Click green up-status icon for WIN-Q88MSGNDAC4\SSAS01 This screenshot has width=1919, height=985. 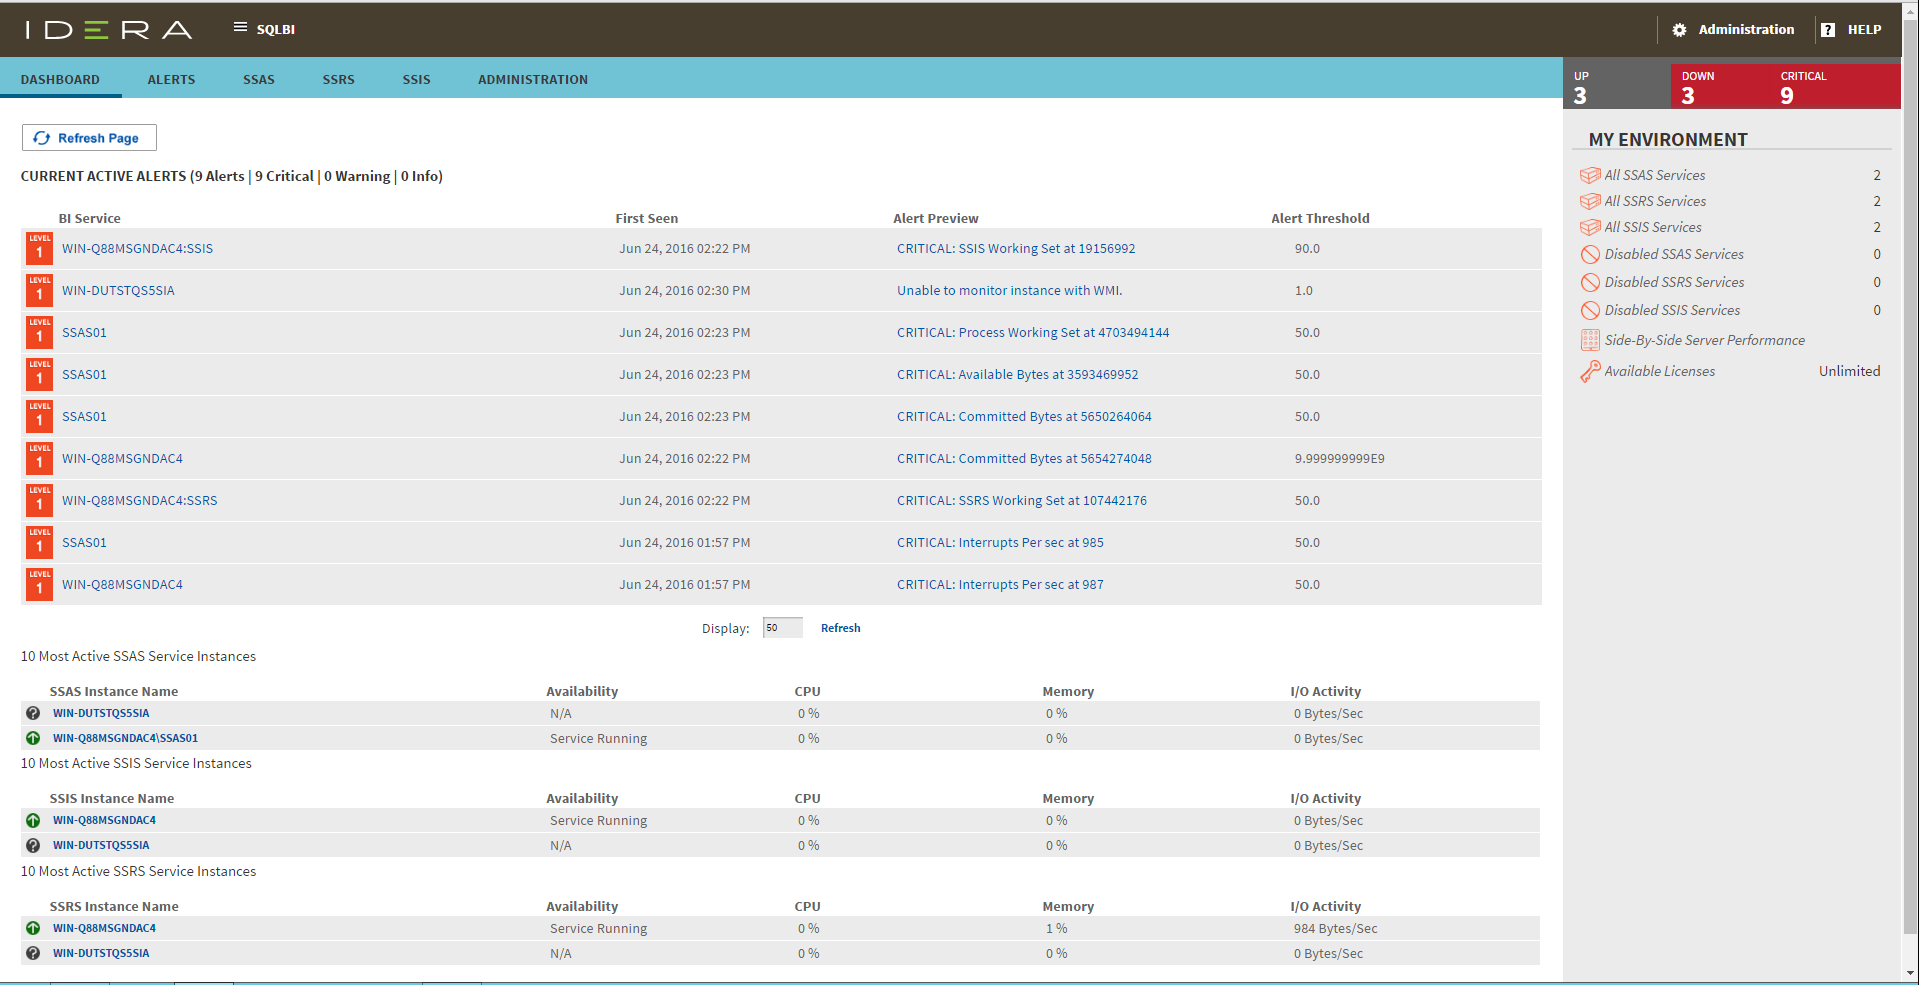tap(33, 738)
